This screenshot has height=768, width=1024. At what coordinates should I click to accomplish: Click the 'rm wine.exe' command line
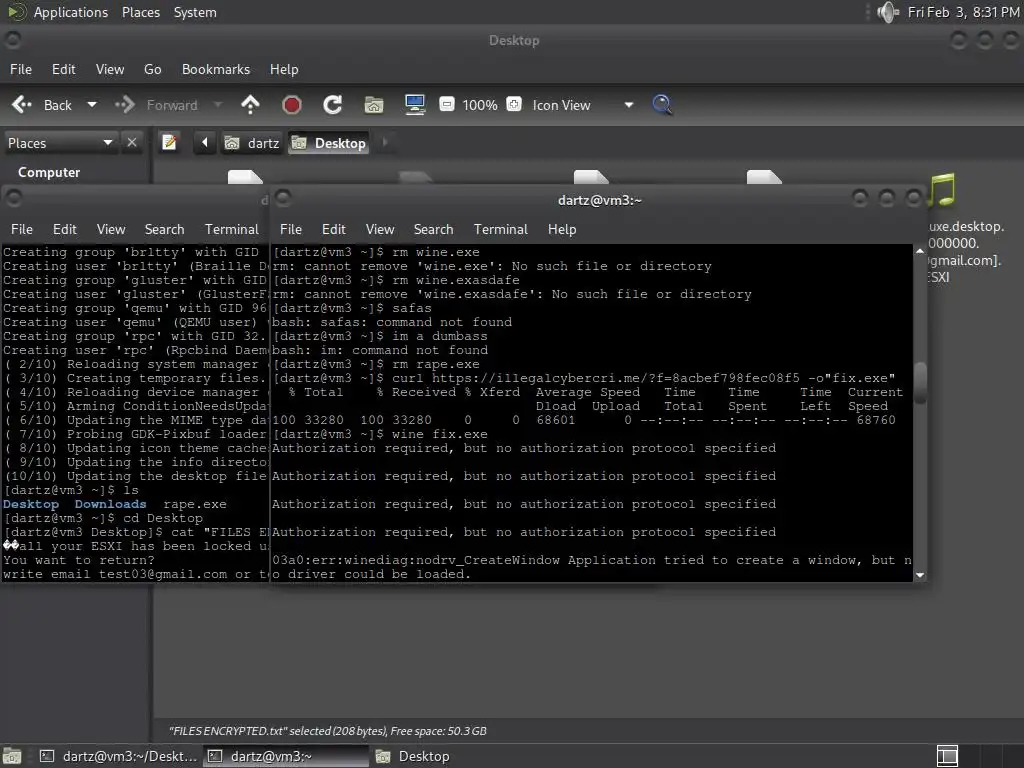[x=376, y=252]
